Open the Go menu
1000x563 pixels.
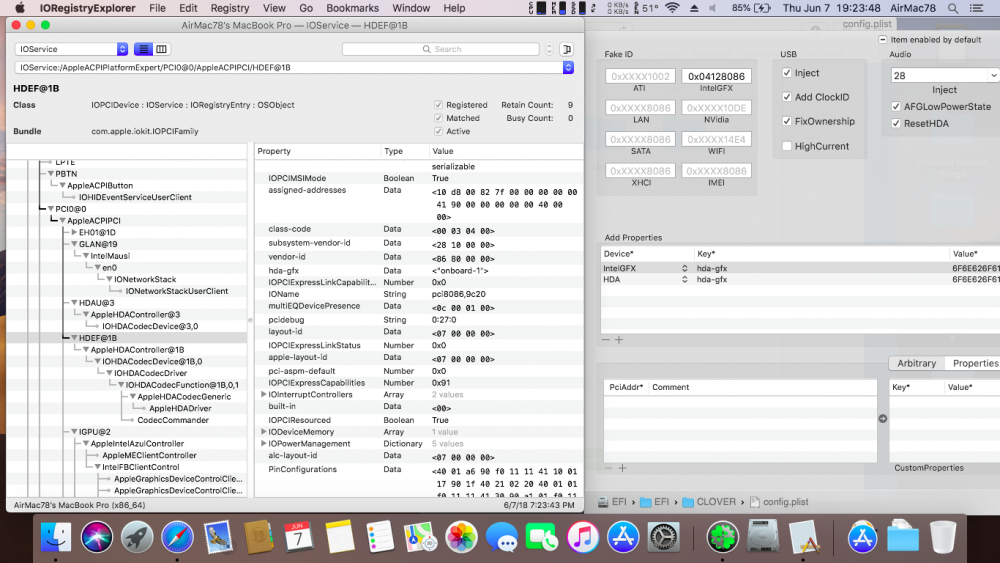pos(306,8)
